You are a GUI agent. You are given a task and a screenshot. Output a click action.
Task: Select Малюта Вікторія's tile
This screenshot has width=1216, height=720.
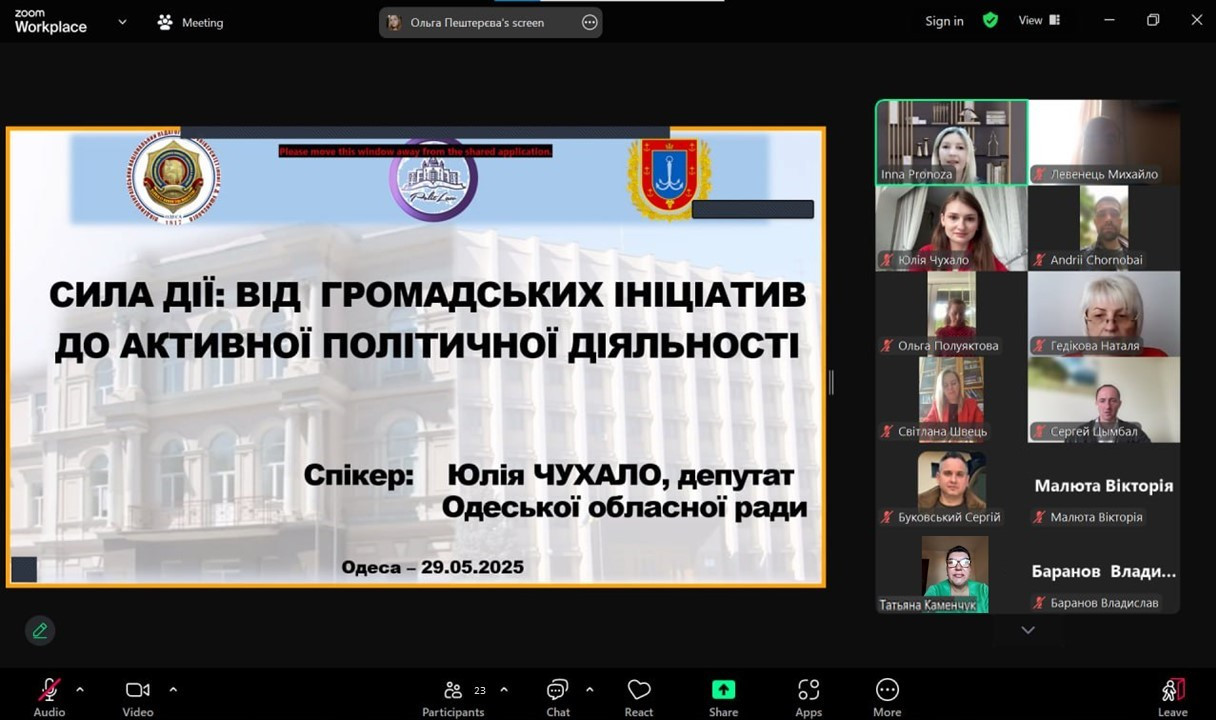point(1104,486)
